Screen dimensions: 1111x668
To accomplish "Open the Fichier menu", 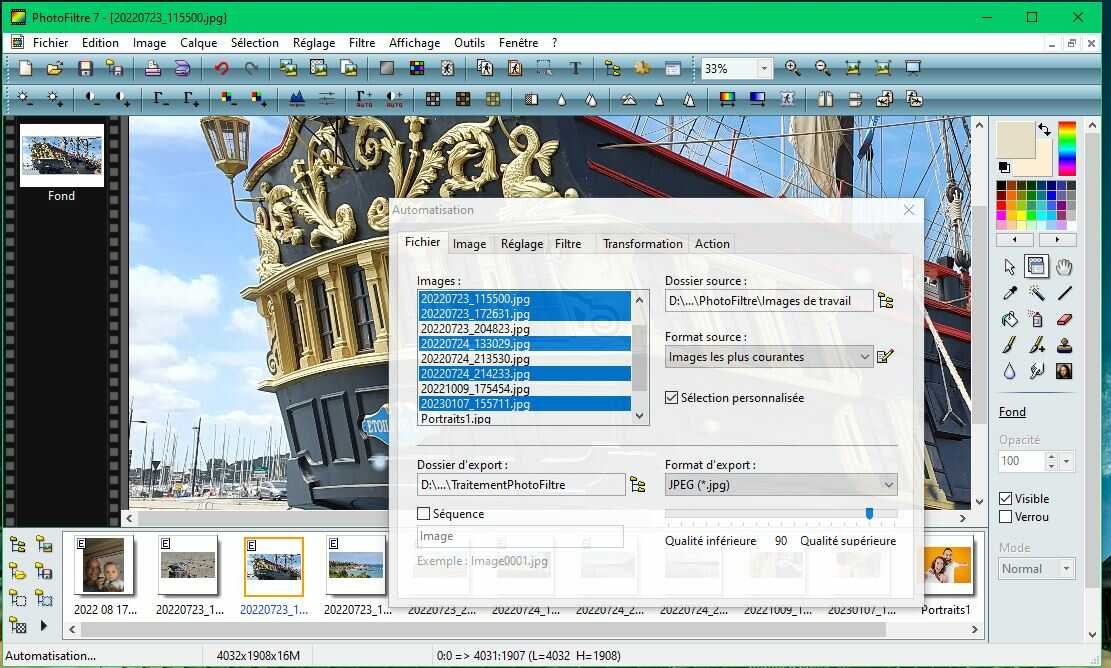I will tap(50, 43).
